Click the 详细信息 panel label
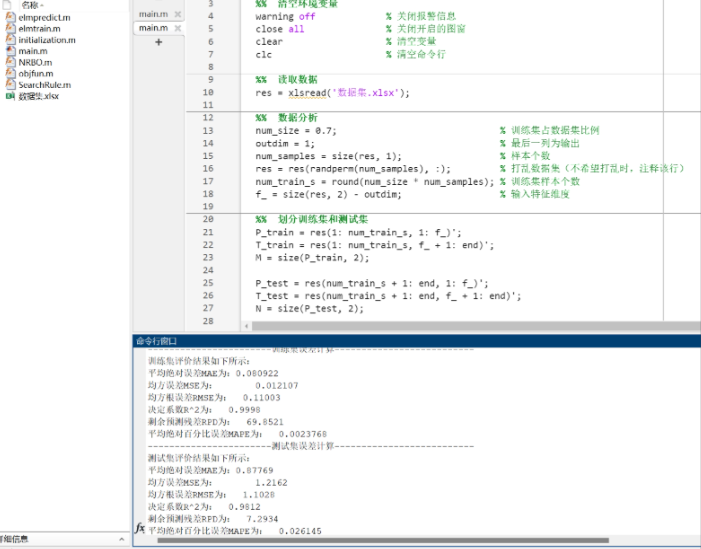This screenshot has width=701, height=549. click(13, 539)
